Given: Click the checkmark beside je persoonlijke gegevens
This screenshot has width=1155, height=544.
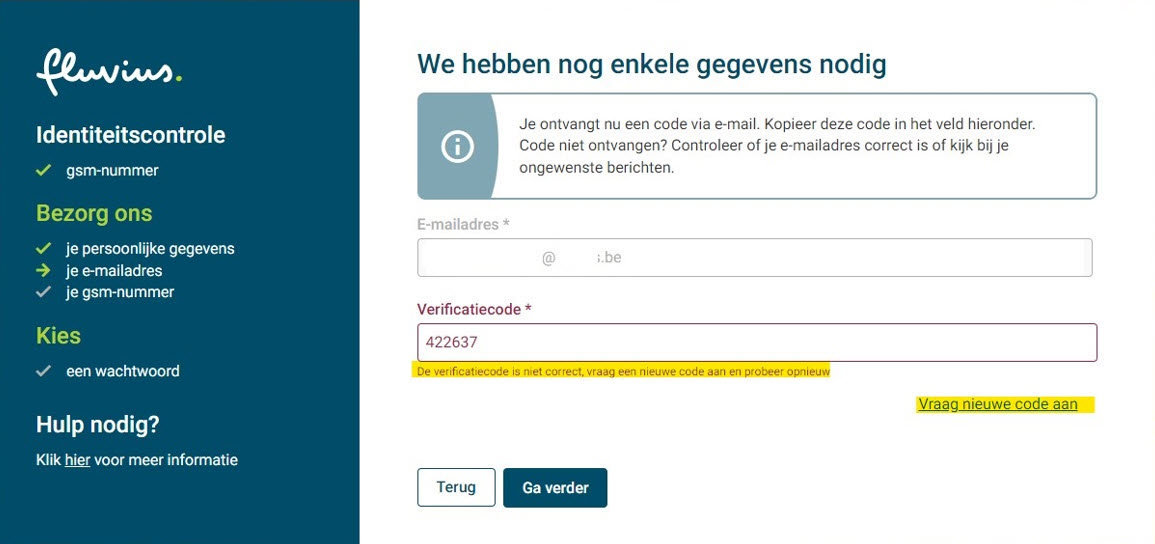Looking at the screenshot, I should click(x=43, y=248).
